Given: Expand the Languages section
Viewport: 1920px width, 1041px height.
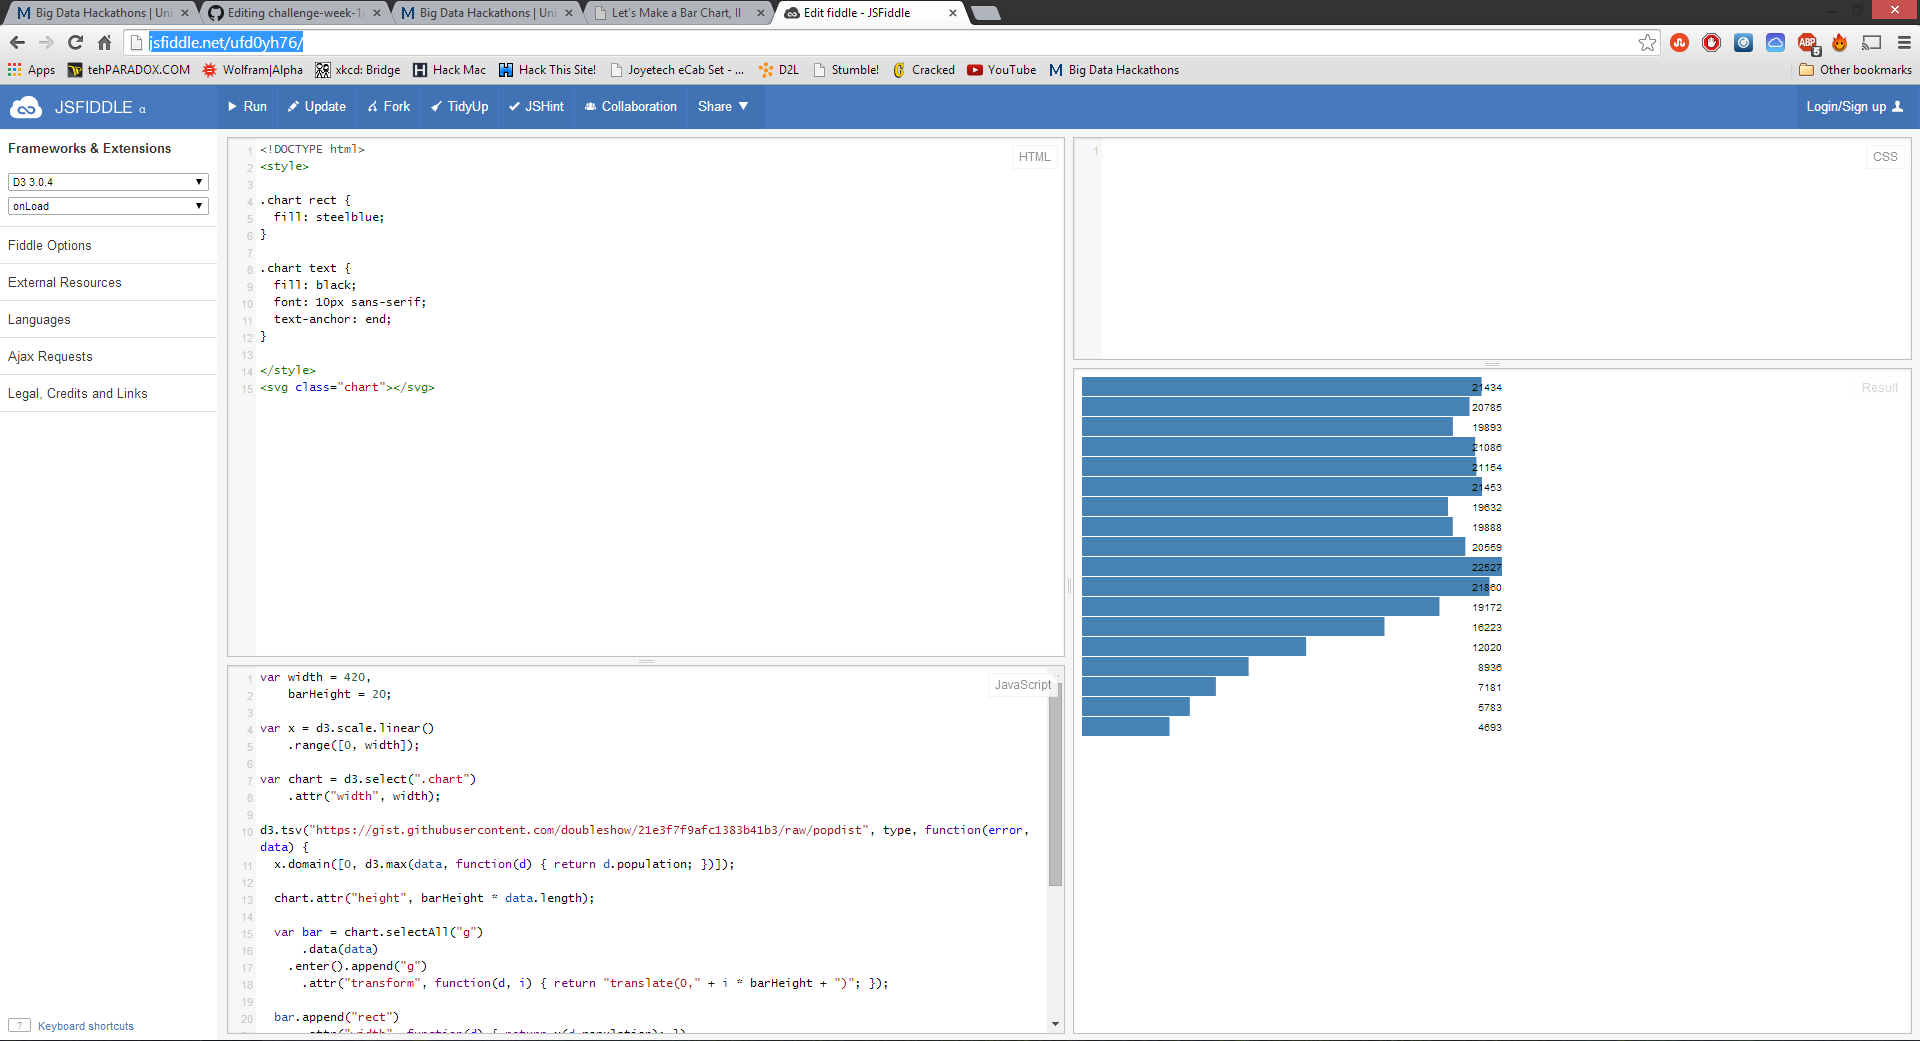Looking at the screenshot, I should coord(108,319).
